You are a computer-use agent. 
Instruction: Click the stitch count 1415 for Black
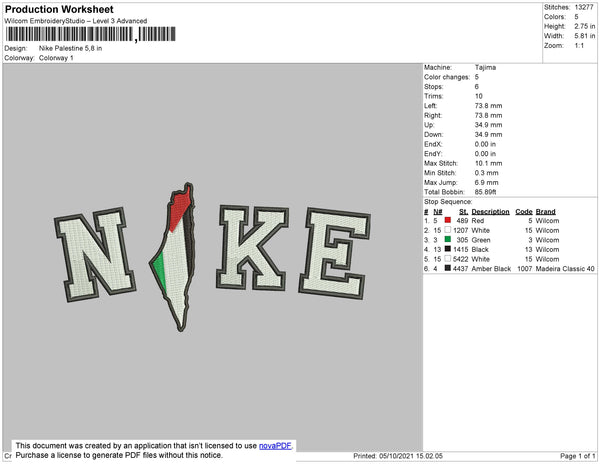coord(461,249)
